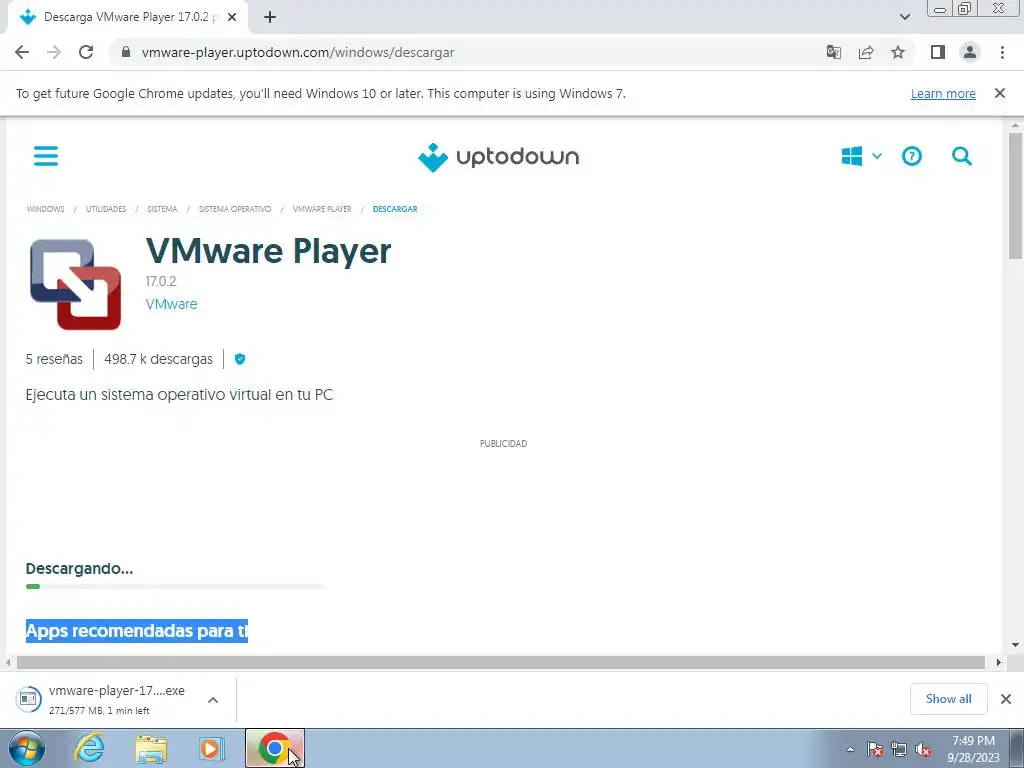1024x768 pixels.
Task: Open the volume tray icon
Action: tap(923, 749)
